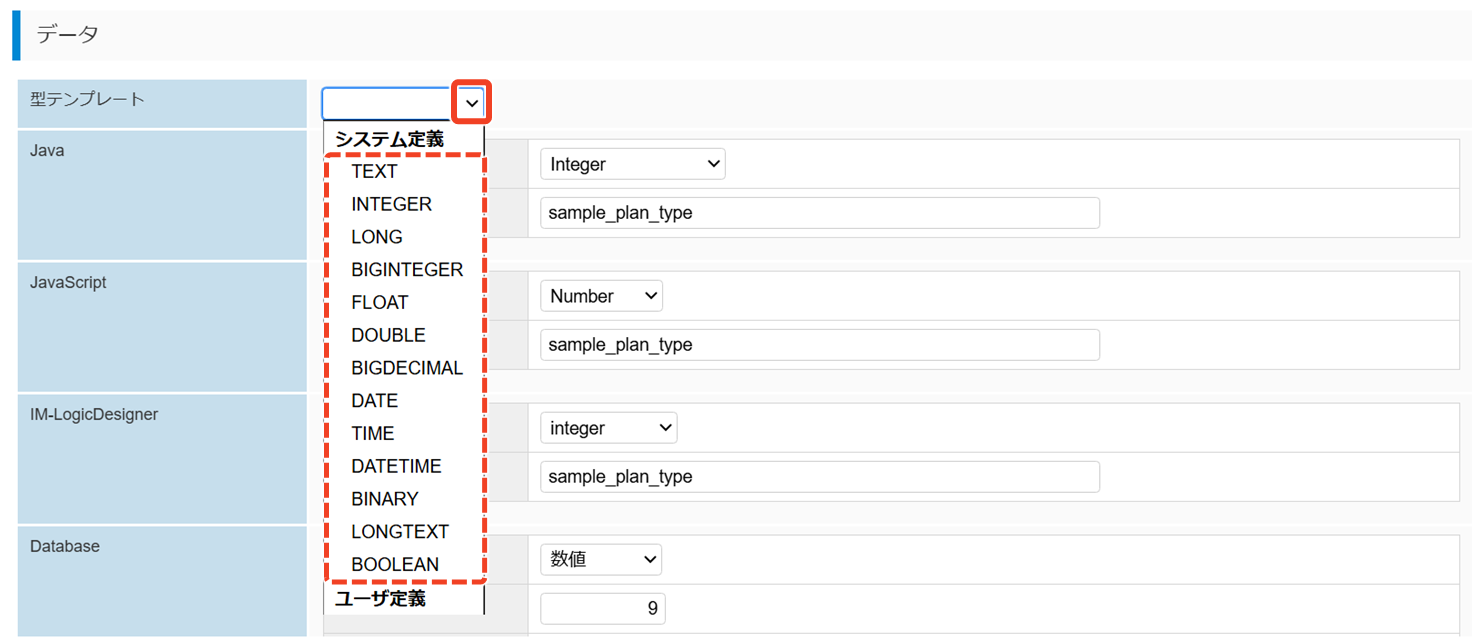Open the 型テンプレート dropdown arrow
Viewport: 1484px width, 644px height.
[x=471, y=103]
